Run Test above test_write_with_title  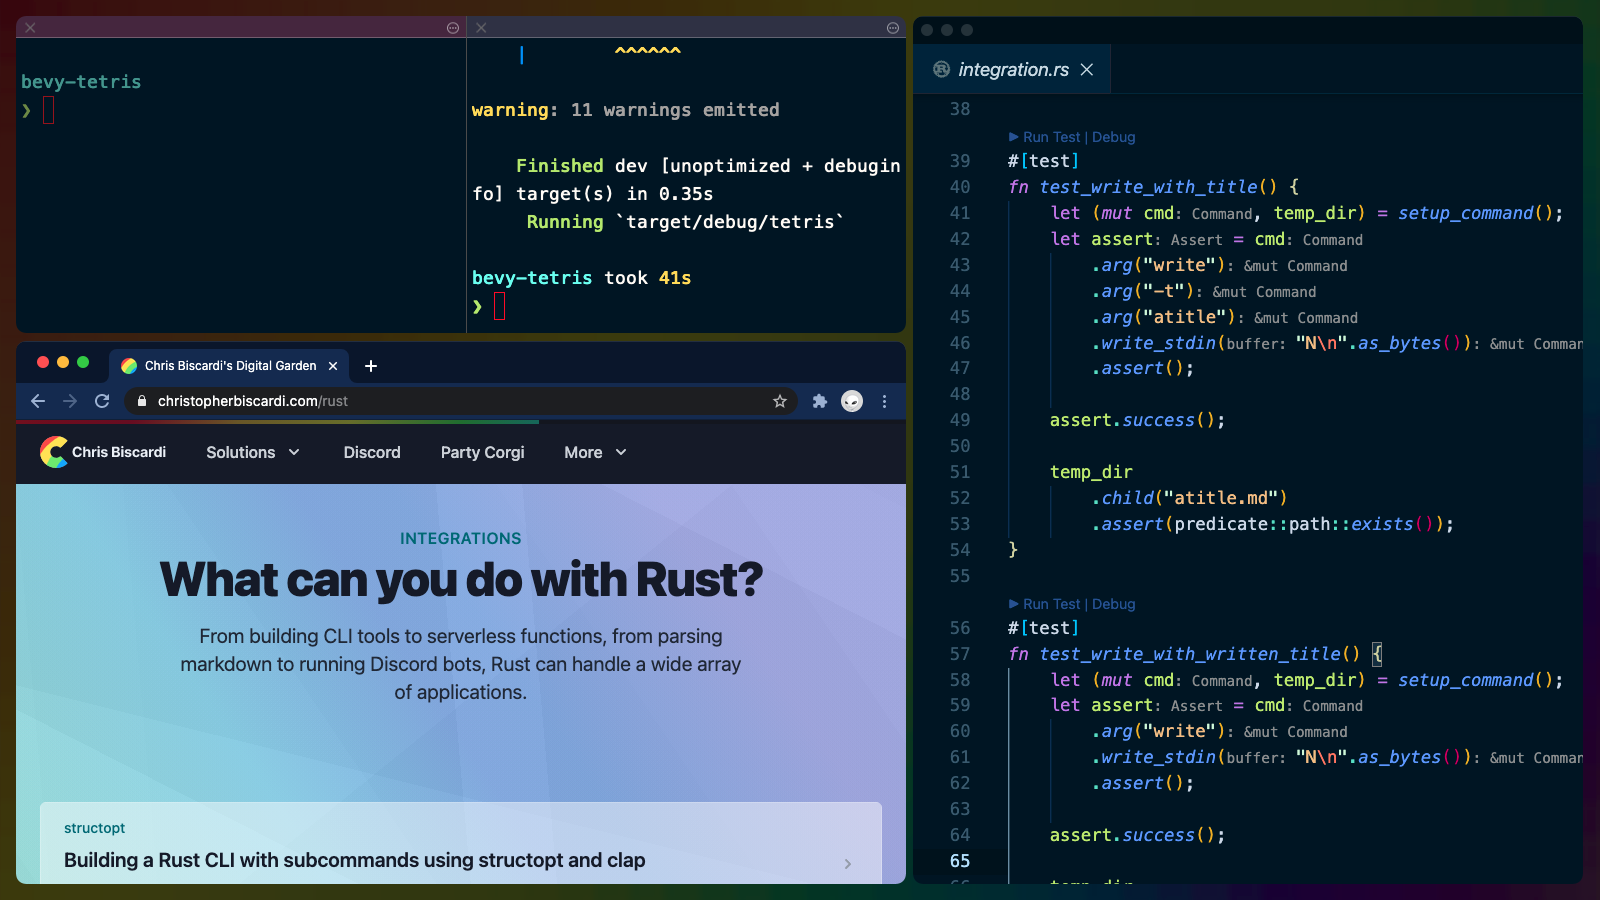click(1044, 137)
